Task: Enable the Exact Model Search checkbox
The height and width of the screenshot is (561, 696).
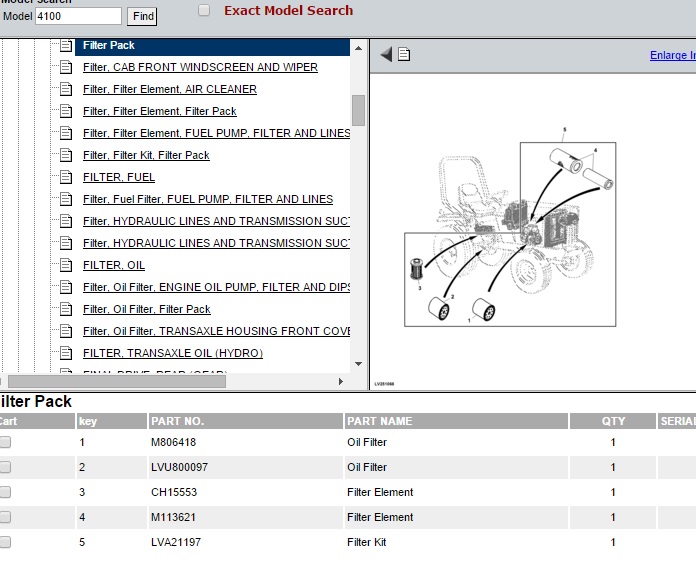Action: click(x=204, y=10)
